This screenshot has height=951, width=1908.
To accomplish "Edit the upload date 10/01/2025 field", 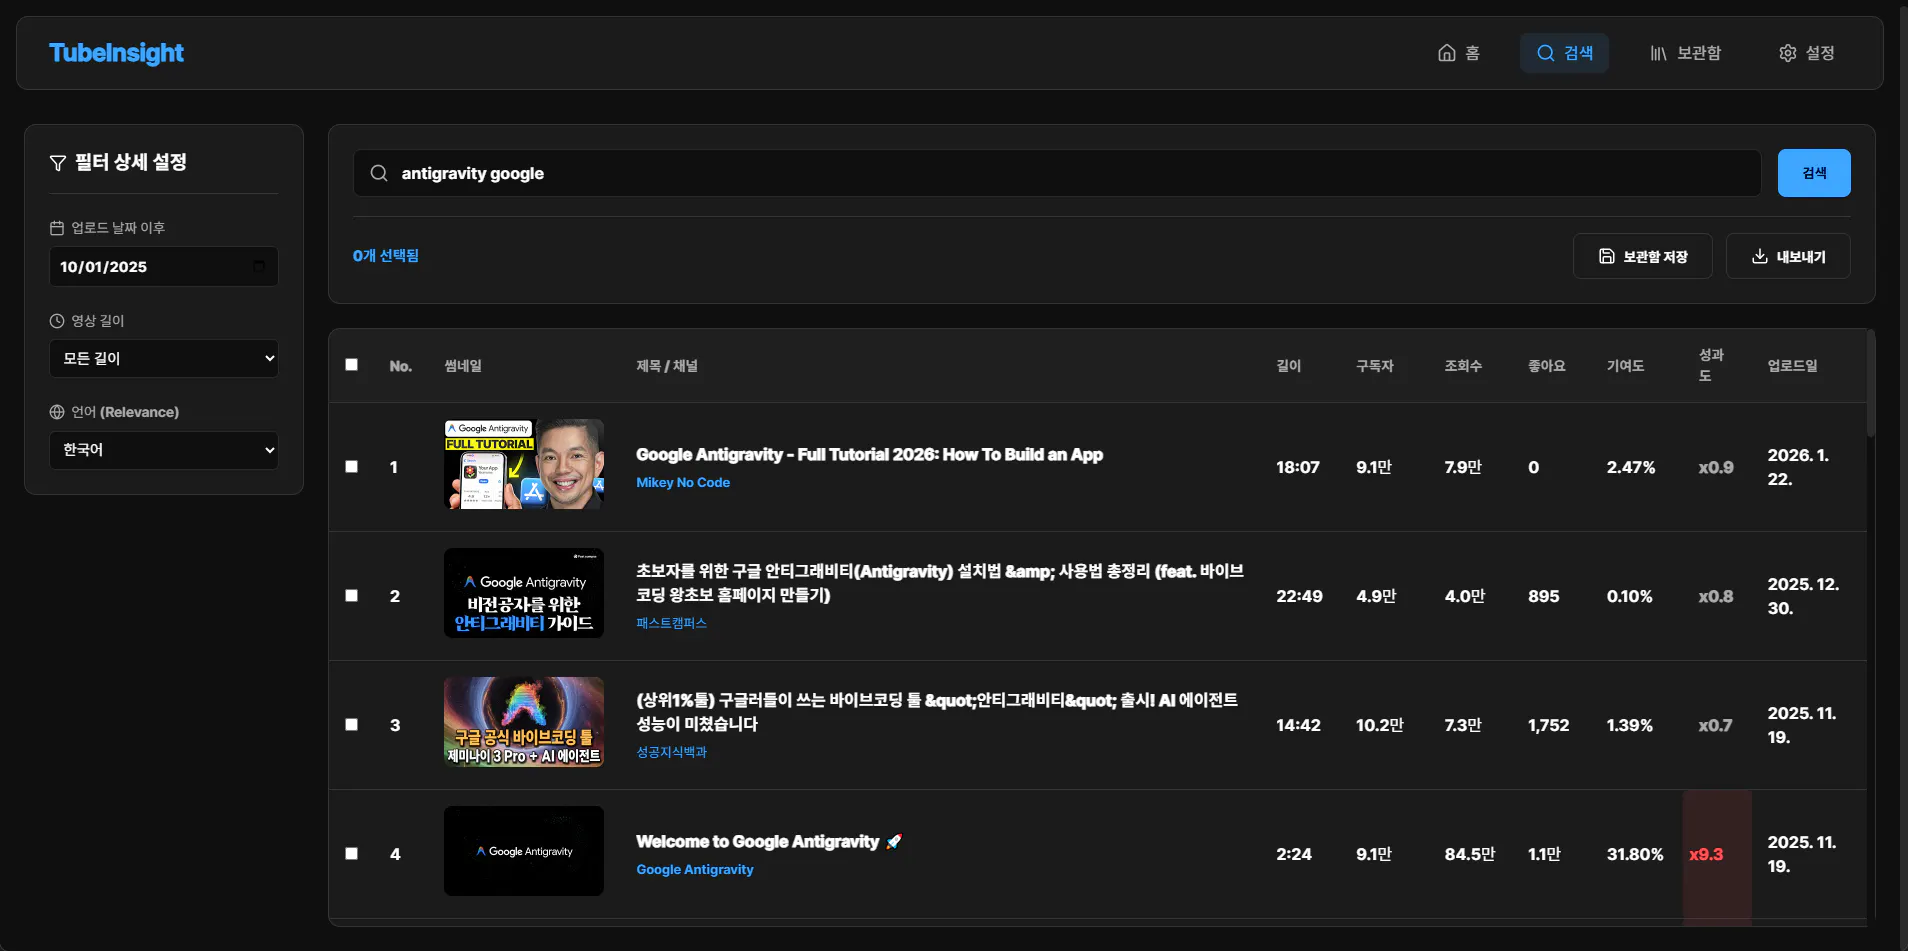I will 164,267.
